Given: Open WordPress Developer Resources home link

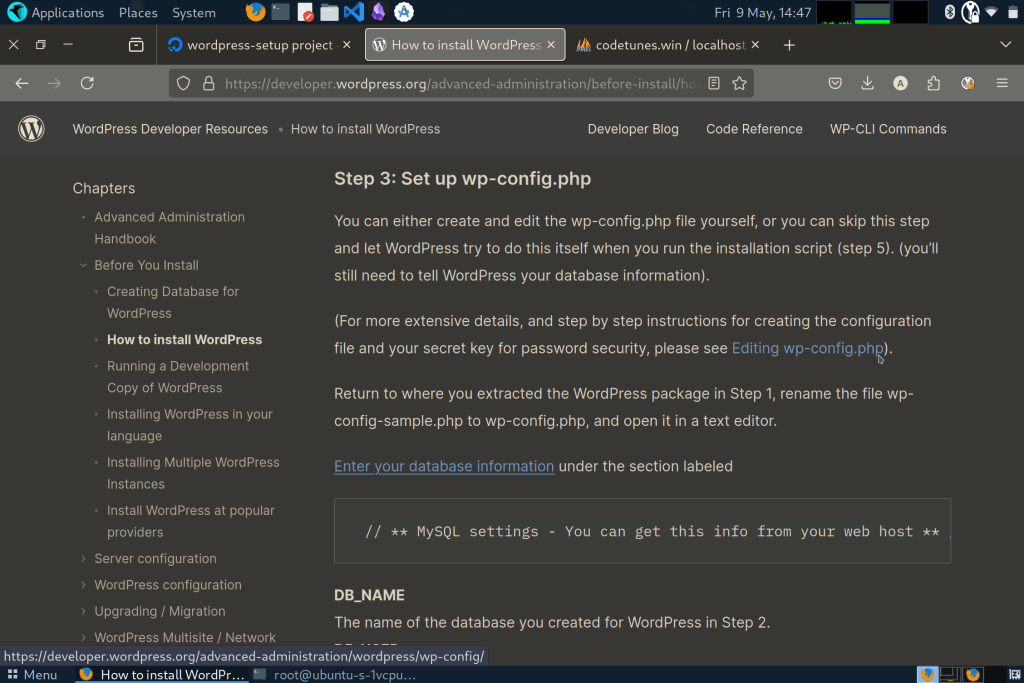Looking at the screenshot, I should [x=170, y=129].
